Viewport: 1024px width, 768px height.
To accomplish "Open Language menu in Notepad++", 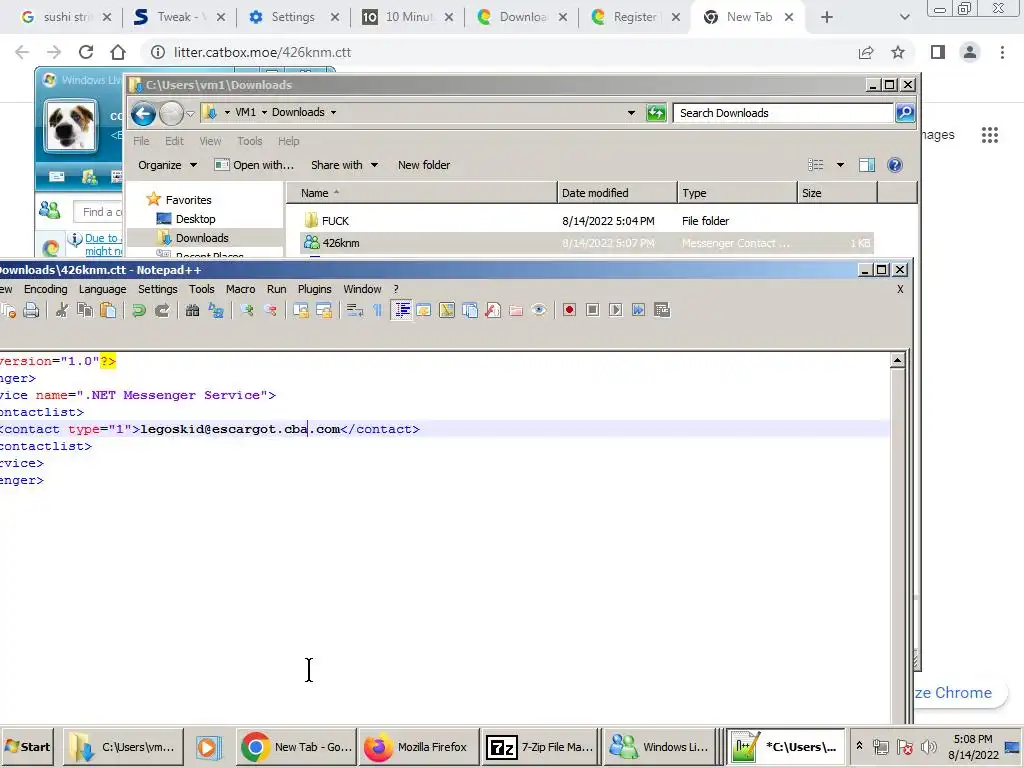I will point(103,289).
